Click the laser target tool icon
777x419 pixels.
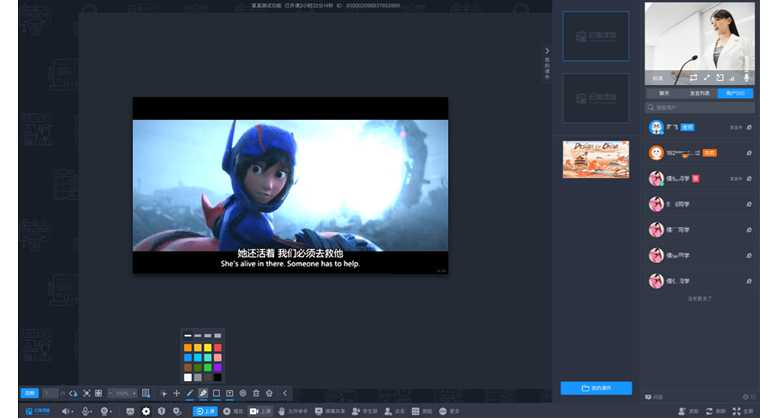pyautogui.click(x=243, y=393)
